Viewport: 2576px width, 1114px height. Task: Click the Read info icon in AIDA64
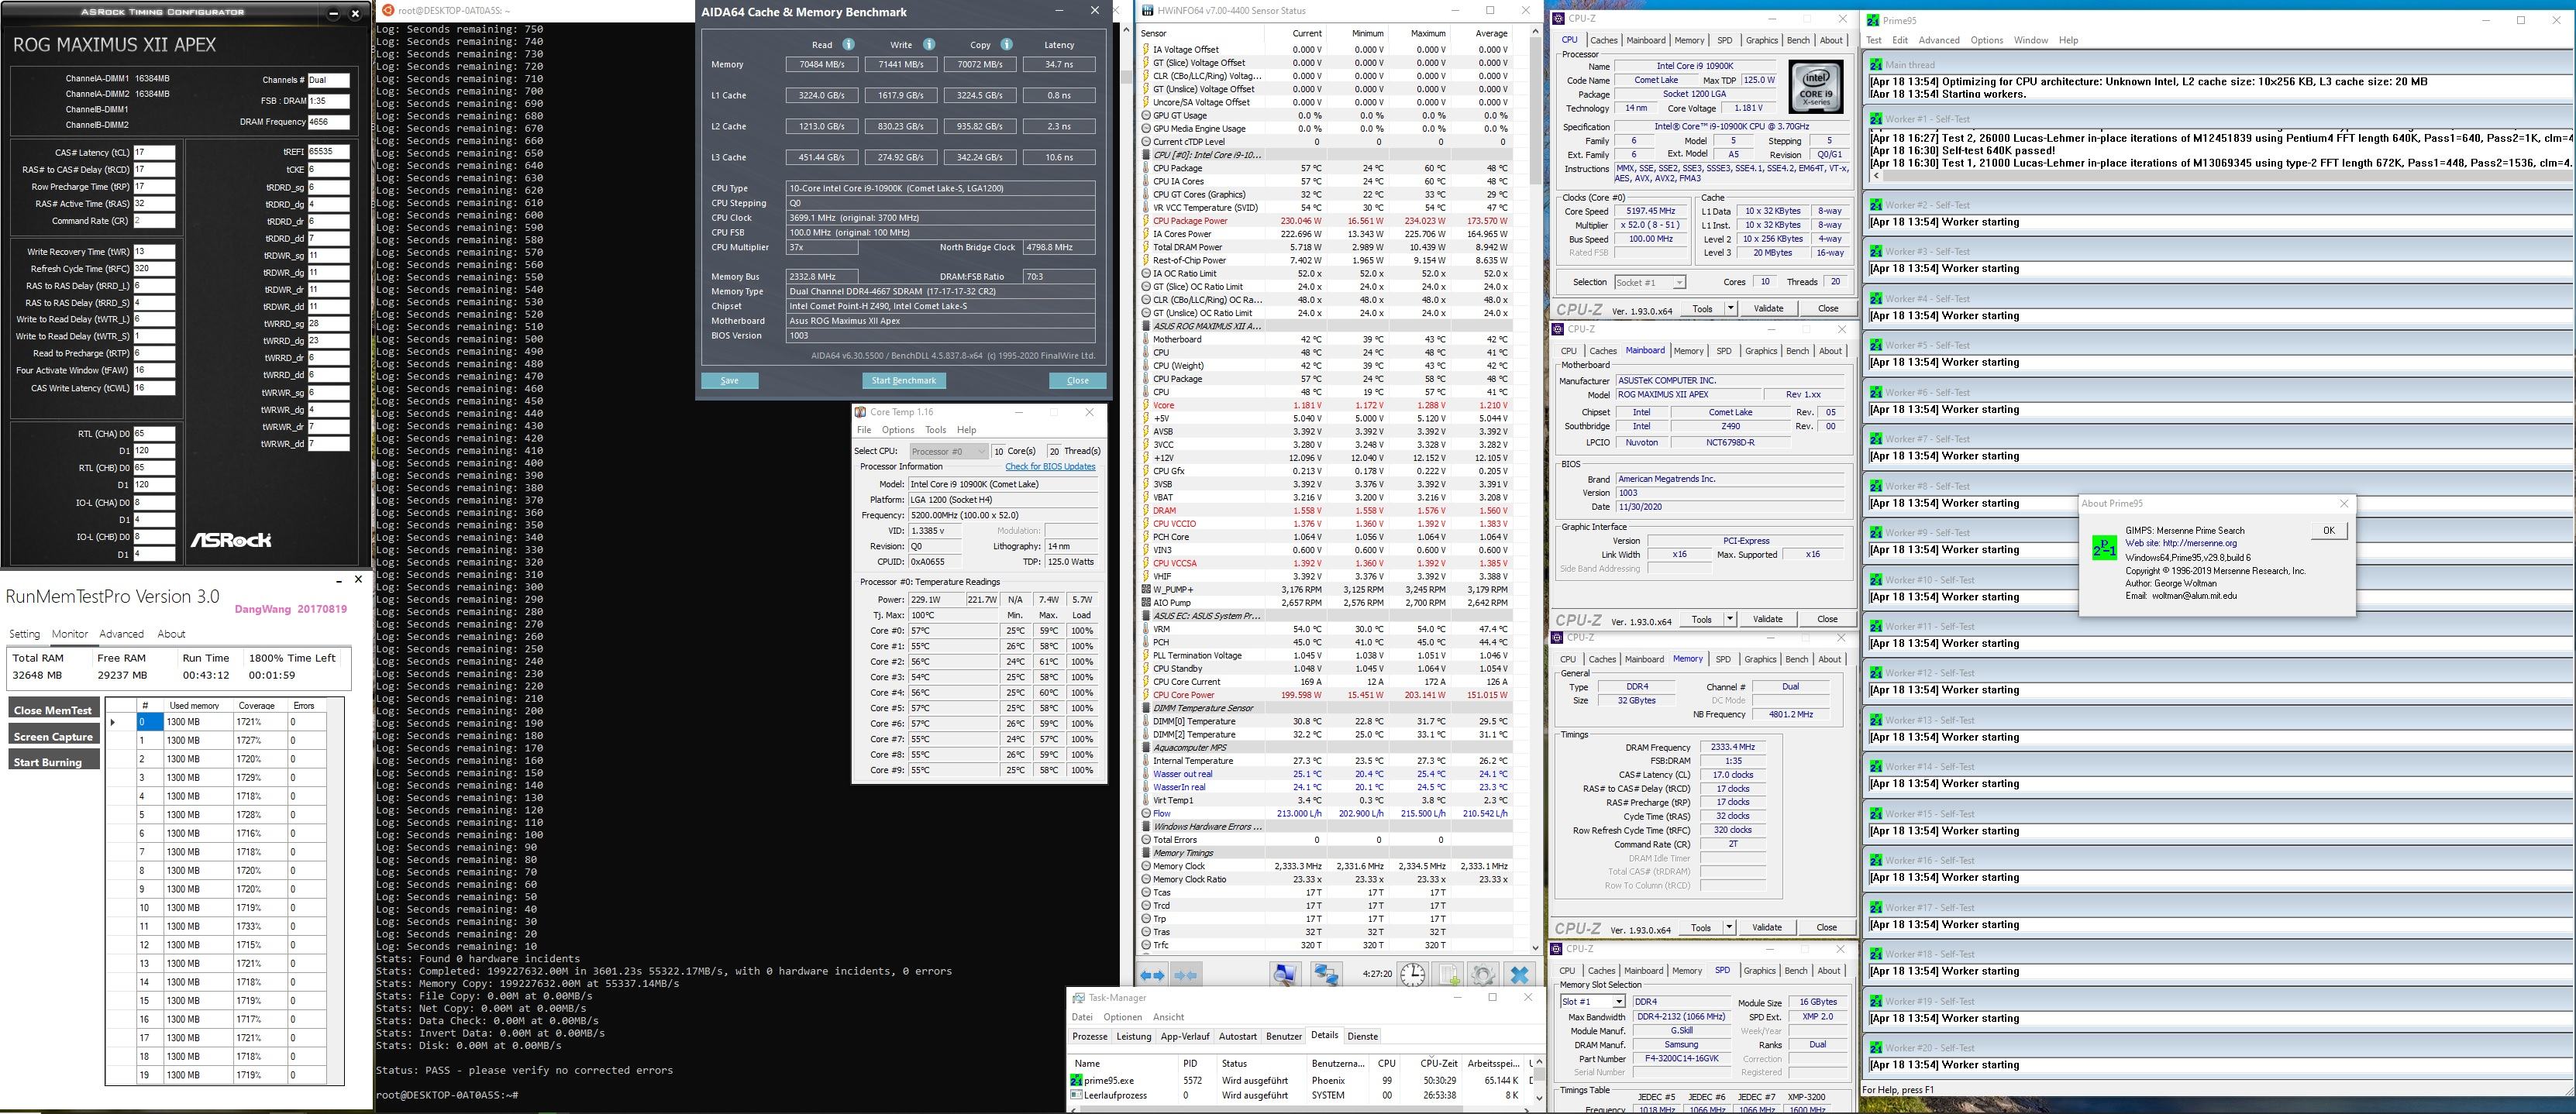[848, 44]
